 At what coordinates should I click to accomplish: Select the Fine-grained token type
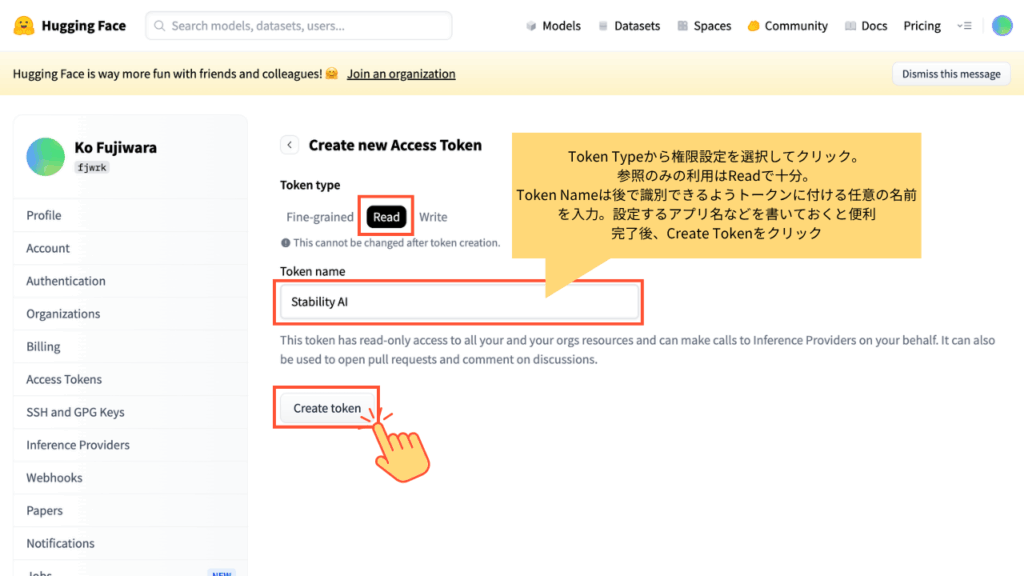[320, 217]
